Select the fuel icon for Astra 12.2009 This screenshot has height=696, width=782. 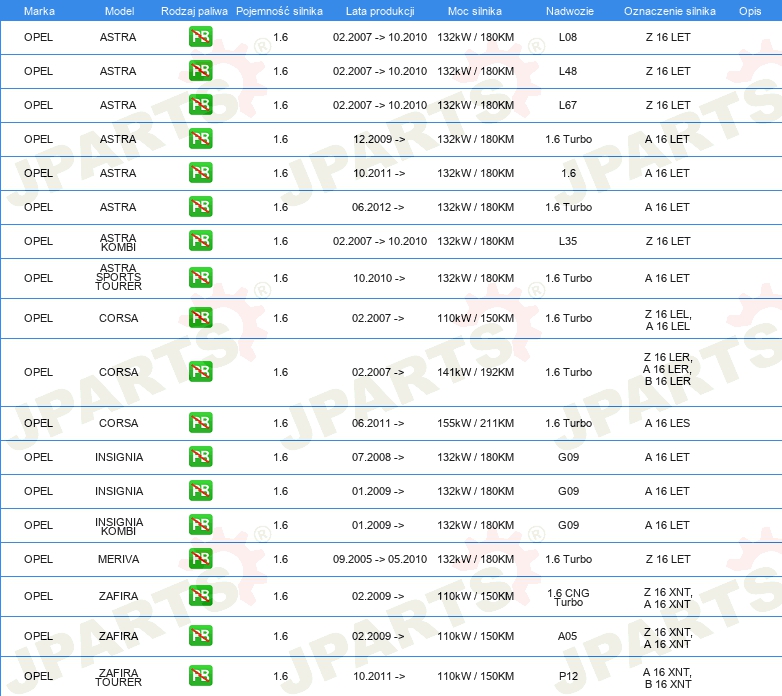pyautogui.click(x=200, y=139)
